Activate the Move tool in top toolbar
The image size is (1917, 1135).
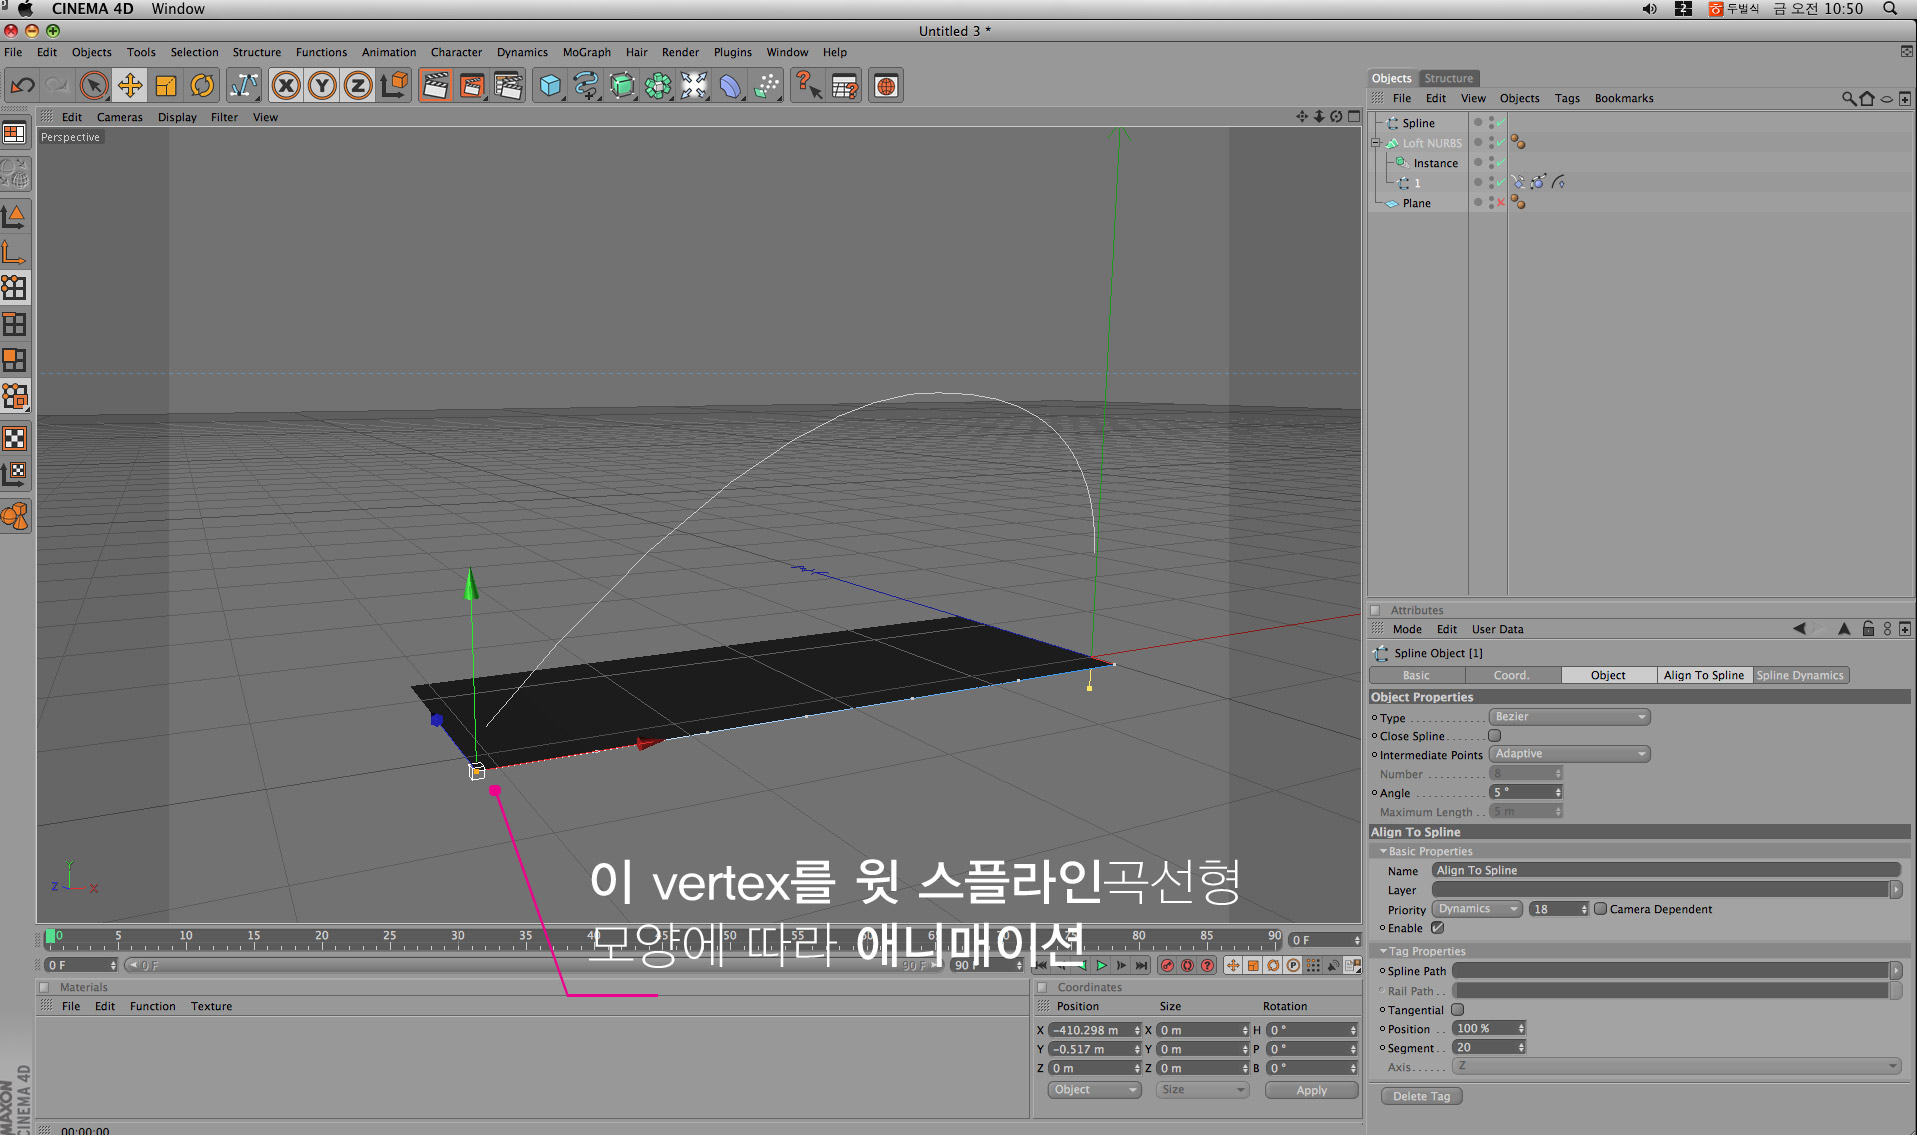click(x=130, y=86)
